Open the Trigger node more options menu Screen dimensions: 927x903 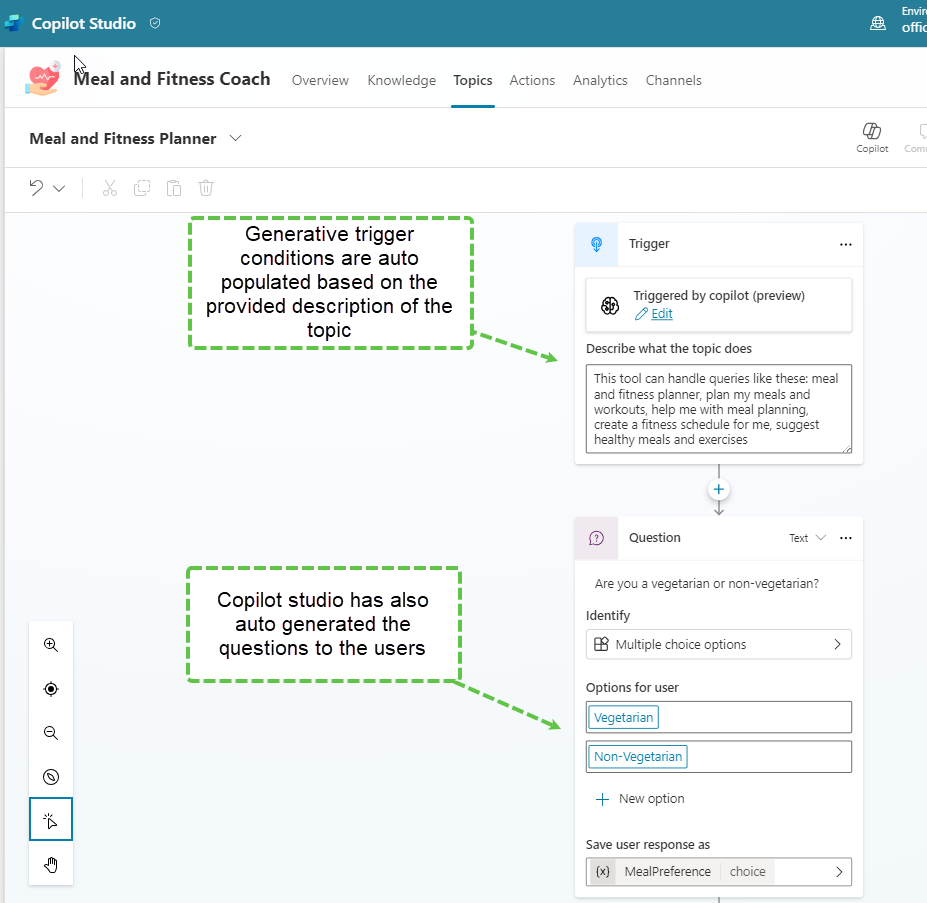point(846,244)
